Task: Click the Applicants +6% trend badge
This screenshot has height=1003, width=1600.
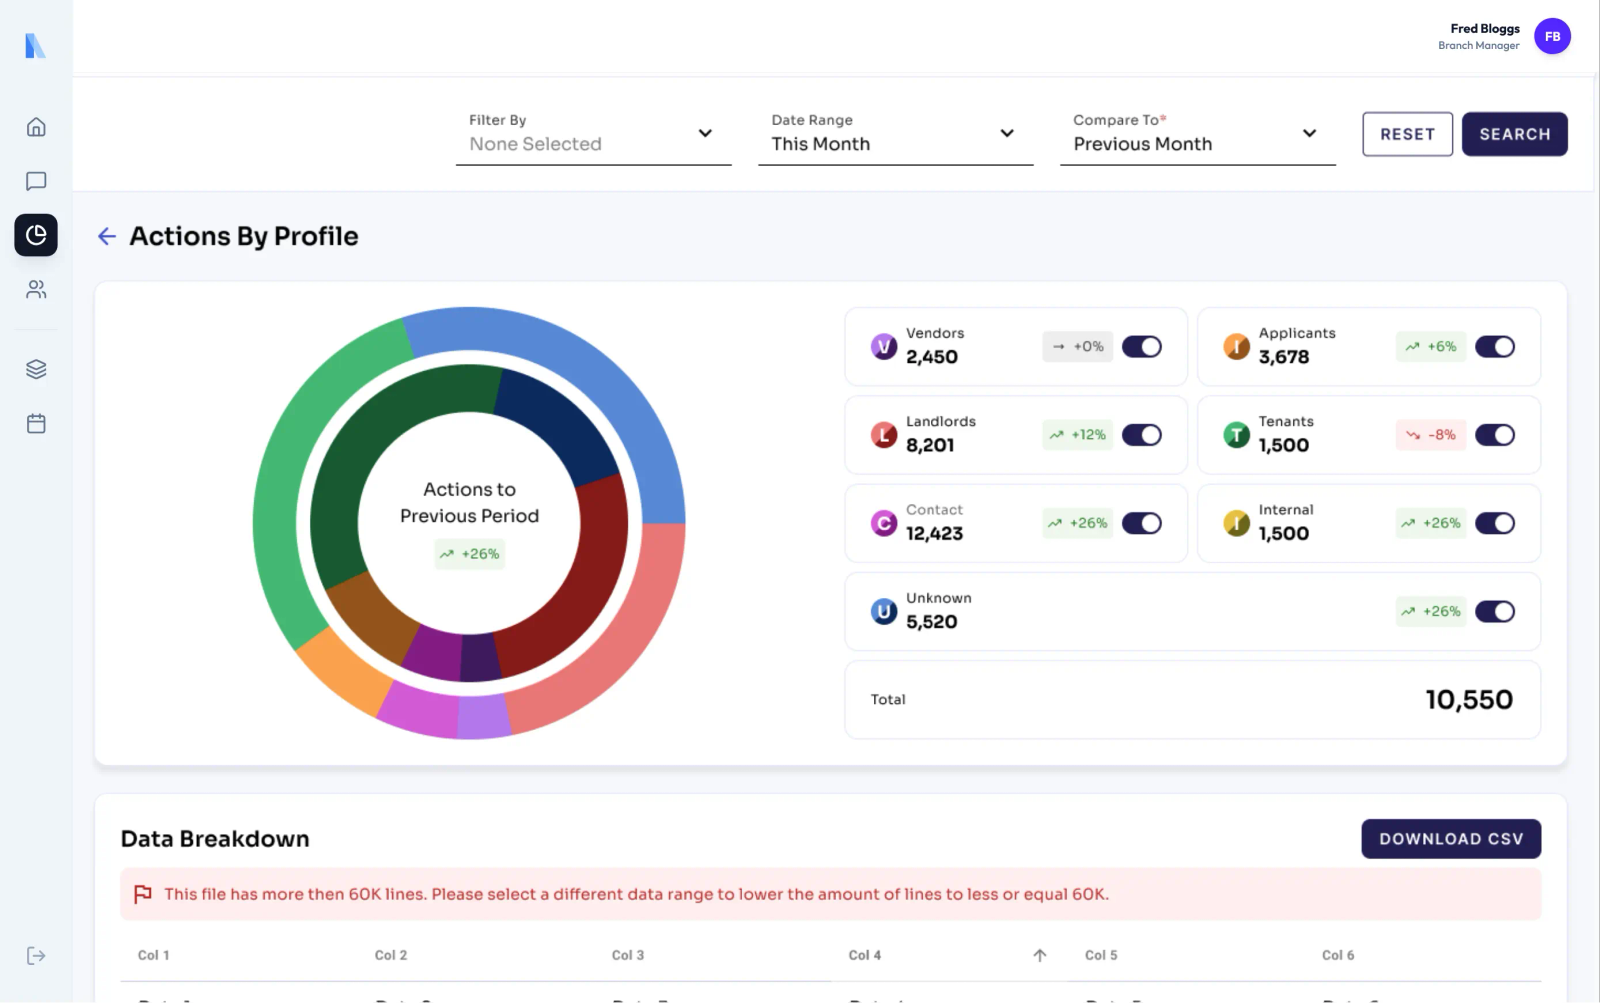Action: [1431, 346]
